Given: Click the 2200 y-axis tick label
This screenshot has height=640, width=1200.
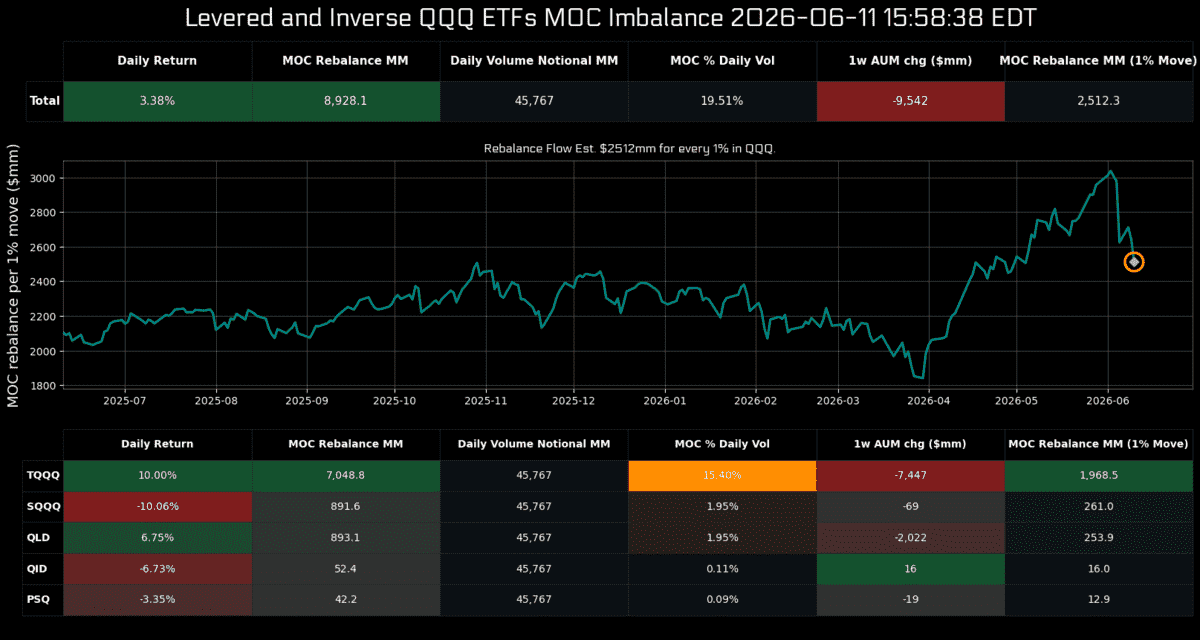Looking at the screenshot, I should (43, 317).
